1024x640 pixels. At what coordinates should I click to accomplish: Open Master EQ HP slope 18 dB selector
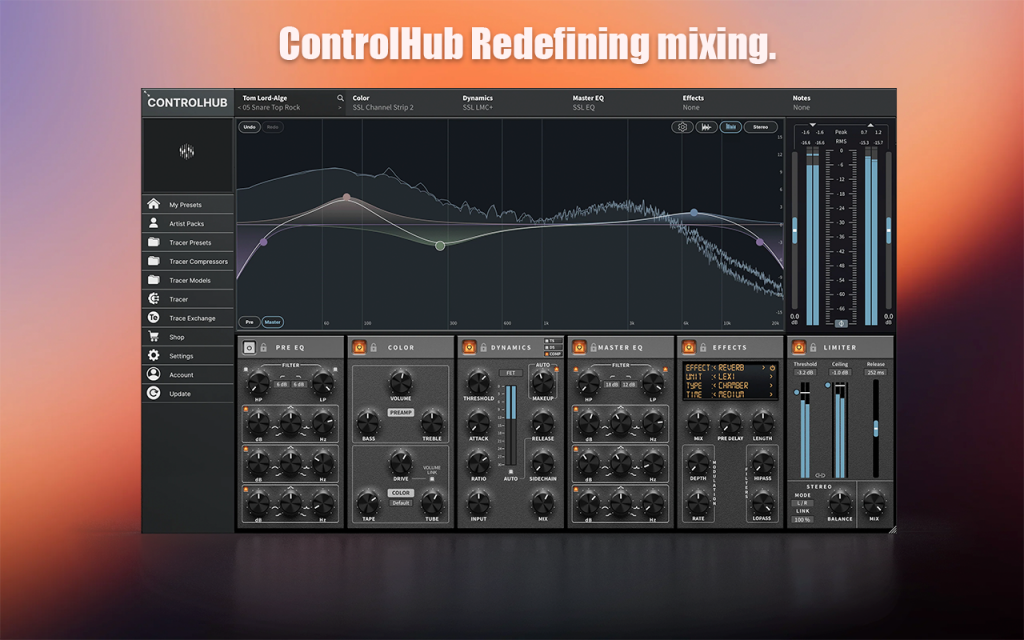[611, 385]
